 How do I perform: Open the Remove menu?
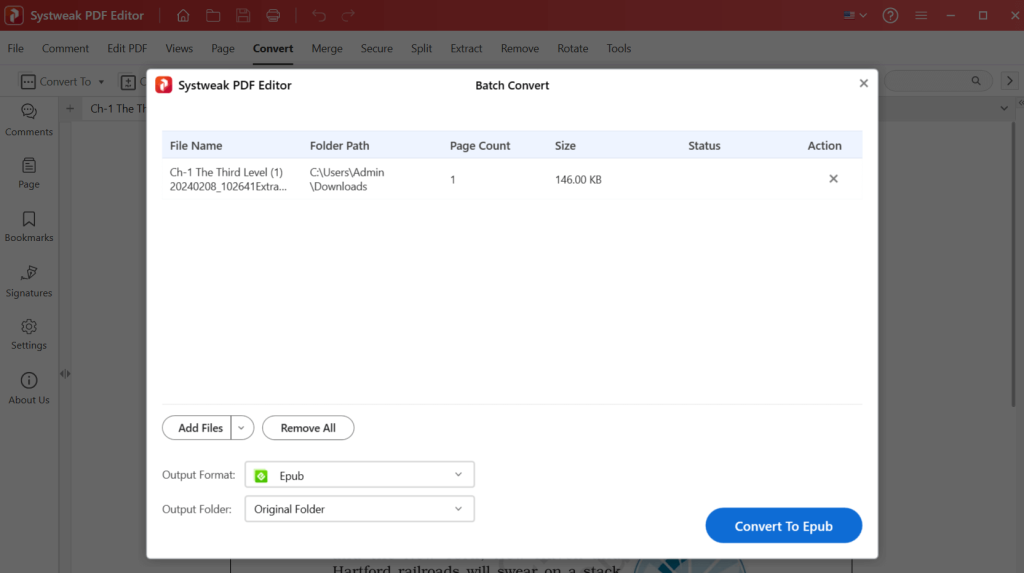(x=520, y=48)
